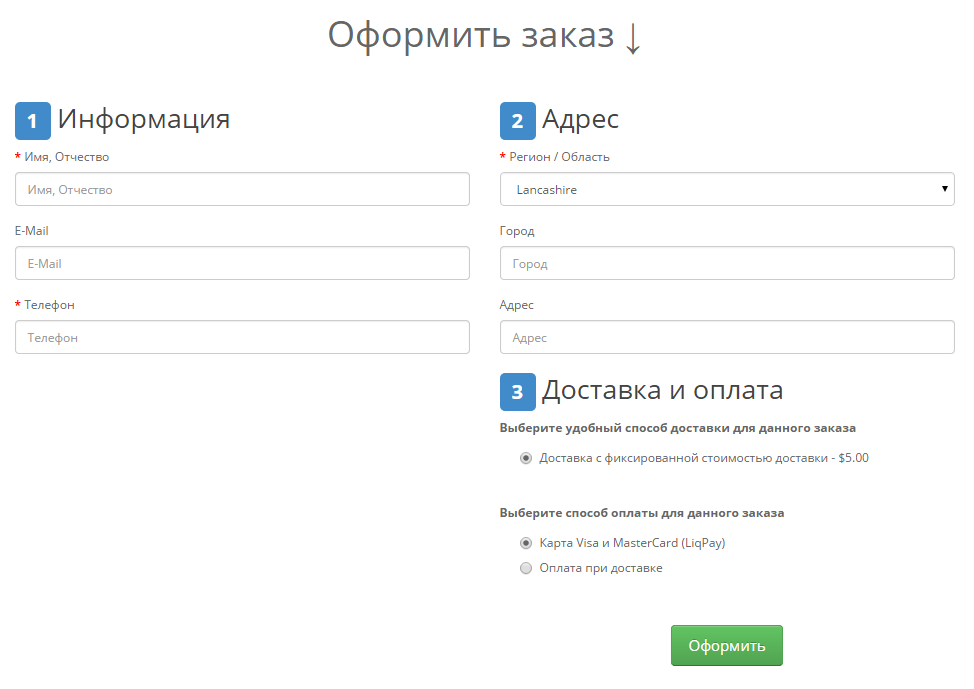This screenshot has width=974, height=689.
Task: Choose Оплата при доставке payment option
Action: pos(526,567)
